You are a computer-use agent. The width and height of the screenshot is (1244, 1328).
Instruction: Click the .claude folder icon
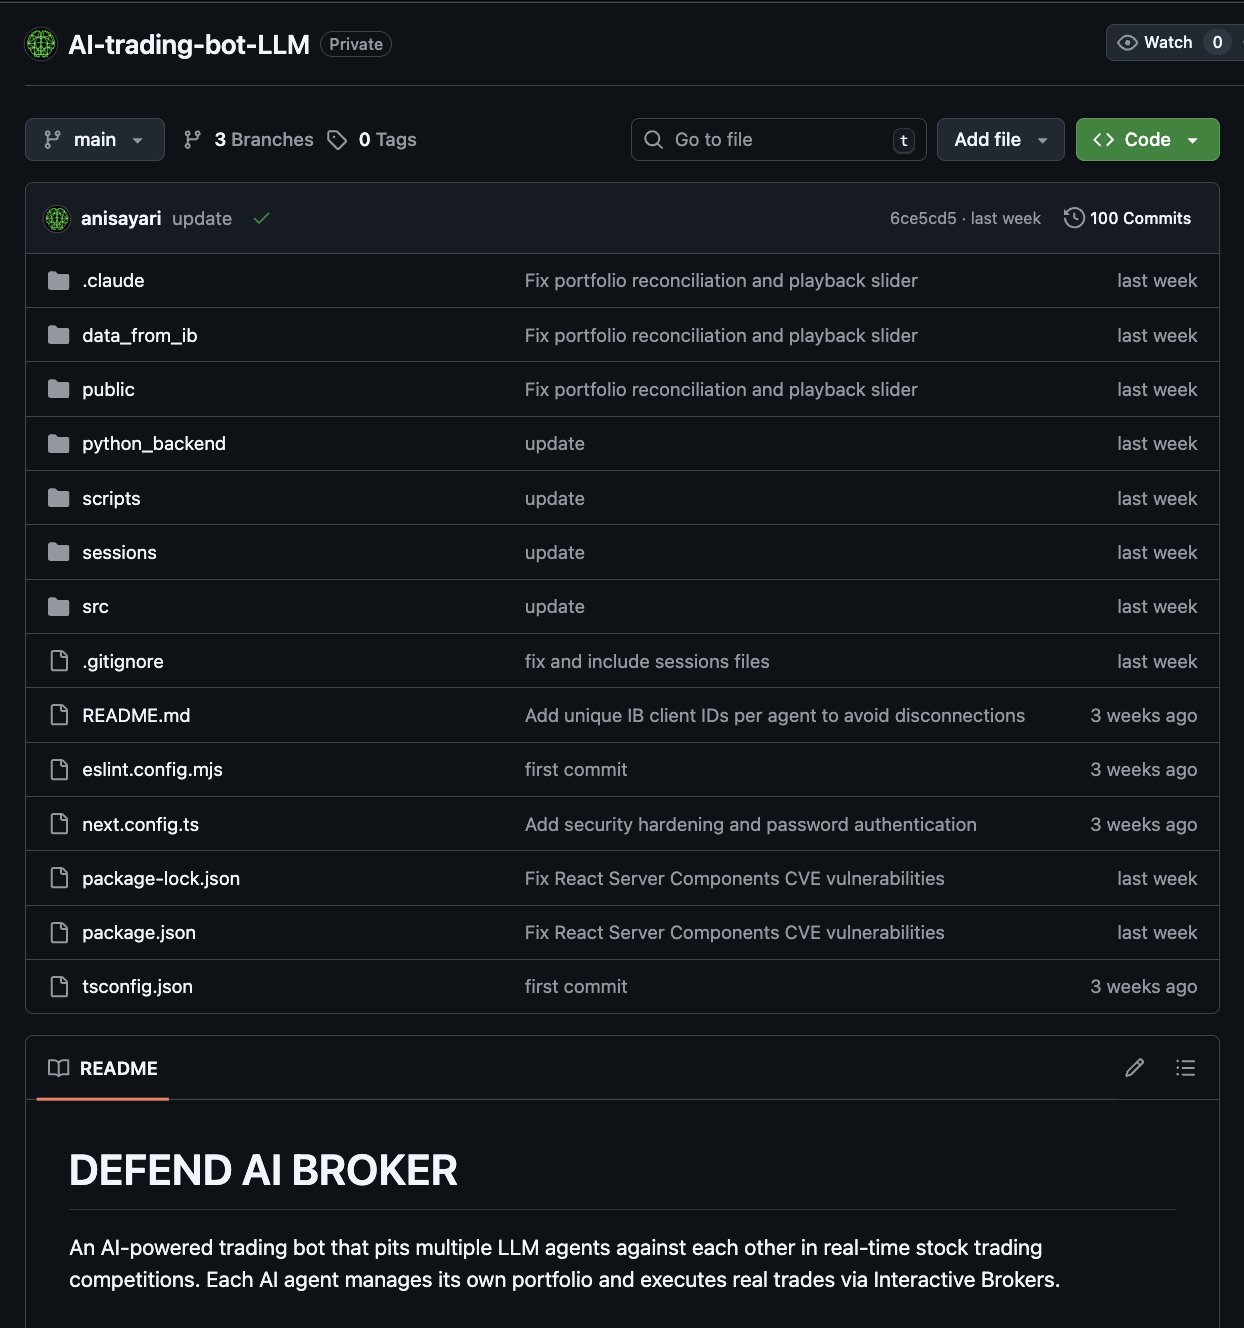59,281
